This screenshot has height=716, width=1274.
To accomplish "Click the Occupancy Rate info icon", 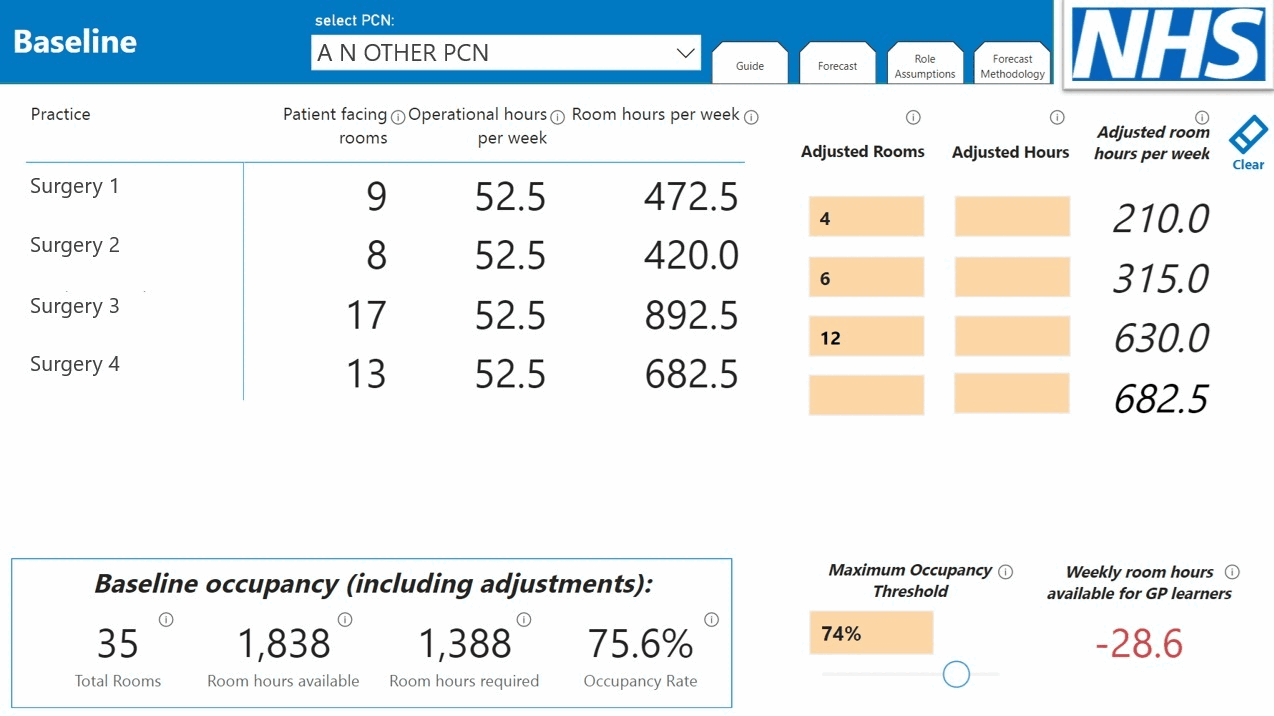I will tap(711, 620).
